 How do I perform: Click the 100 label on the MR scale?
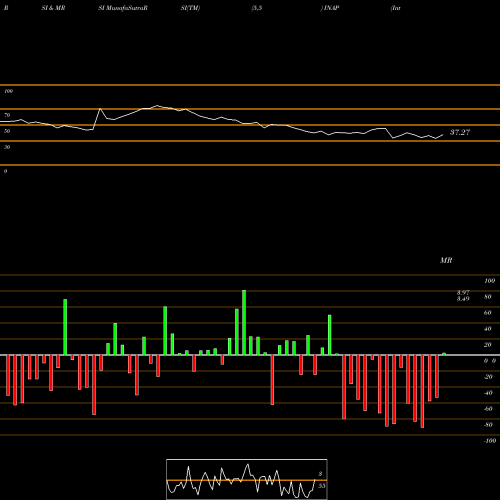click(489, 281)
